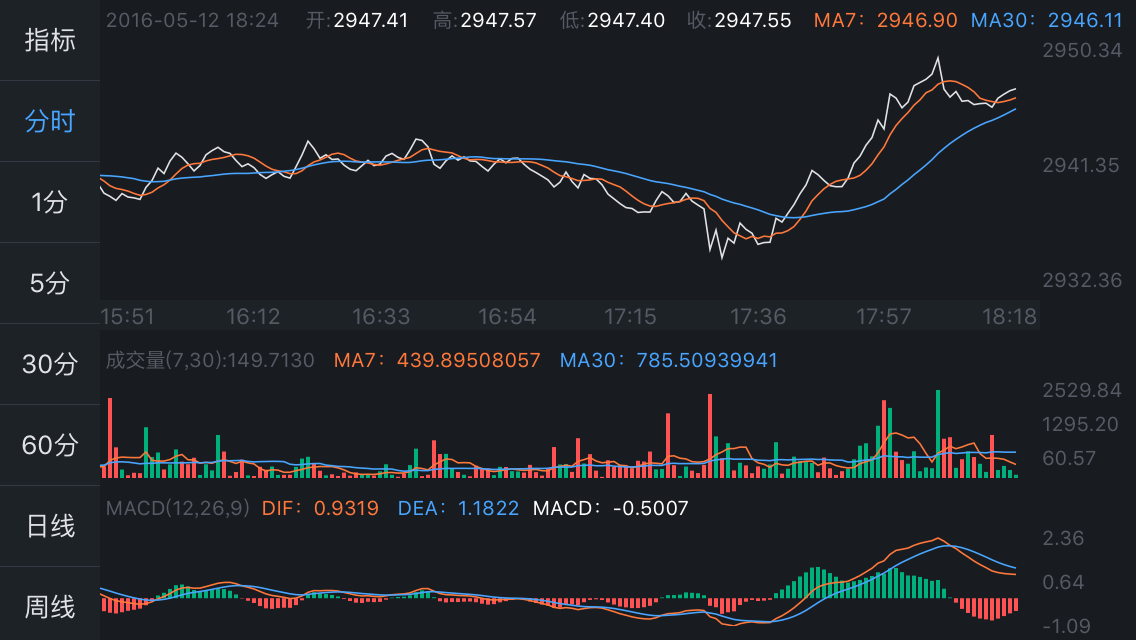Viewport: 1136px width, 640px height.
Task: Switch to the 30分 interval tab
Action: pos(50,364)
